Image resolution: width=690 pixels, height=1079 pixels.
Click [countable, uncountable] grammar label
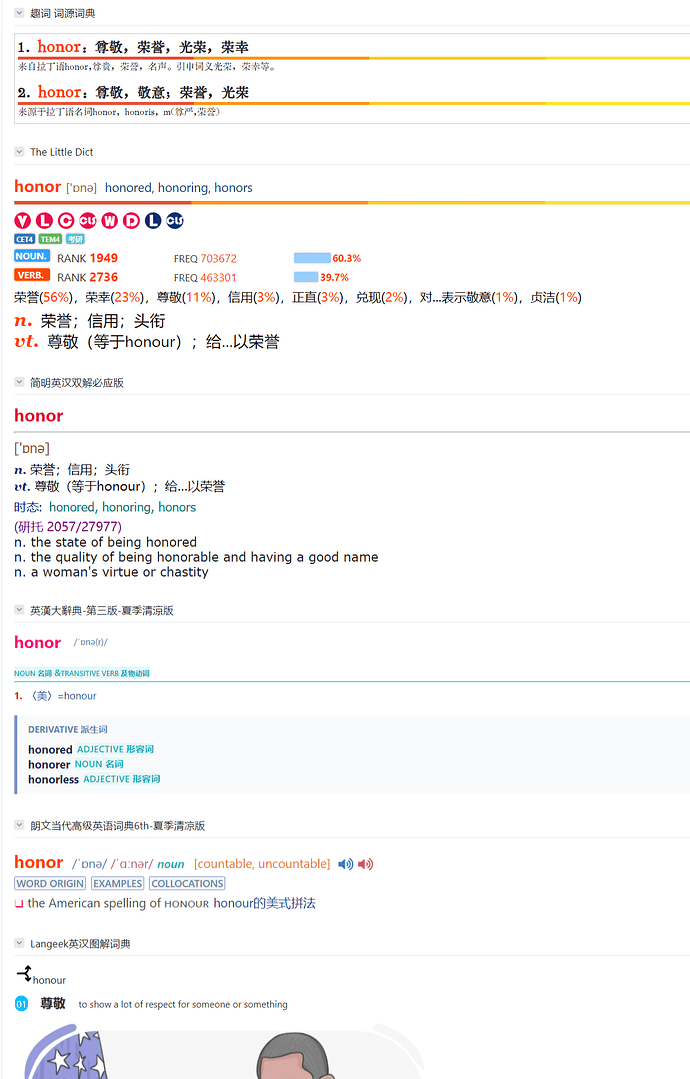tap(262, 864)
